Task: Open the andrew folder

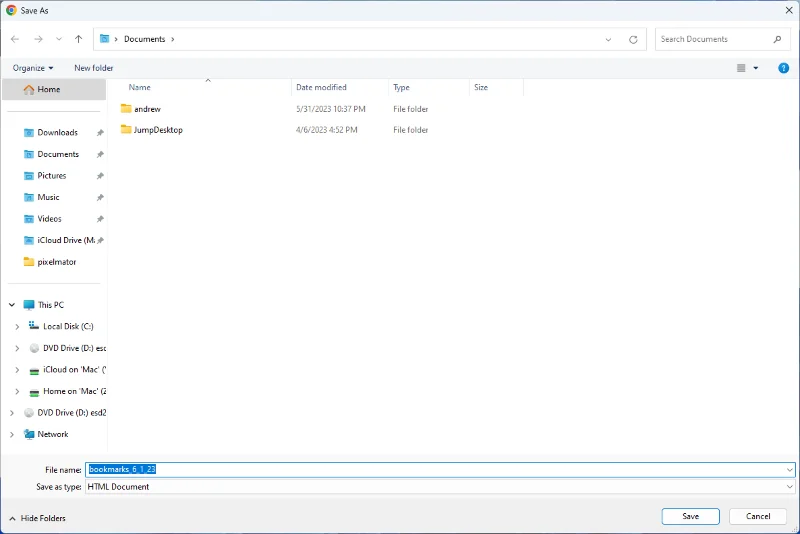Action: tap(147, 108)
